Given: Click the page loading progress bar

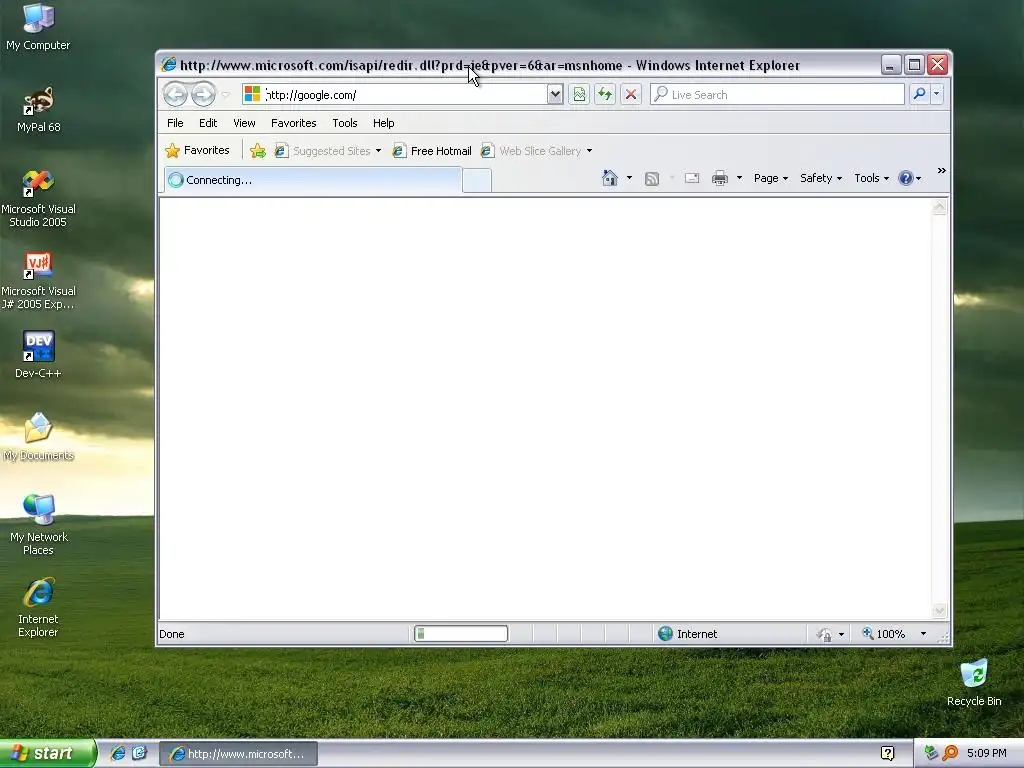Looking at the screenshot, I should 461,633.
